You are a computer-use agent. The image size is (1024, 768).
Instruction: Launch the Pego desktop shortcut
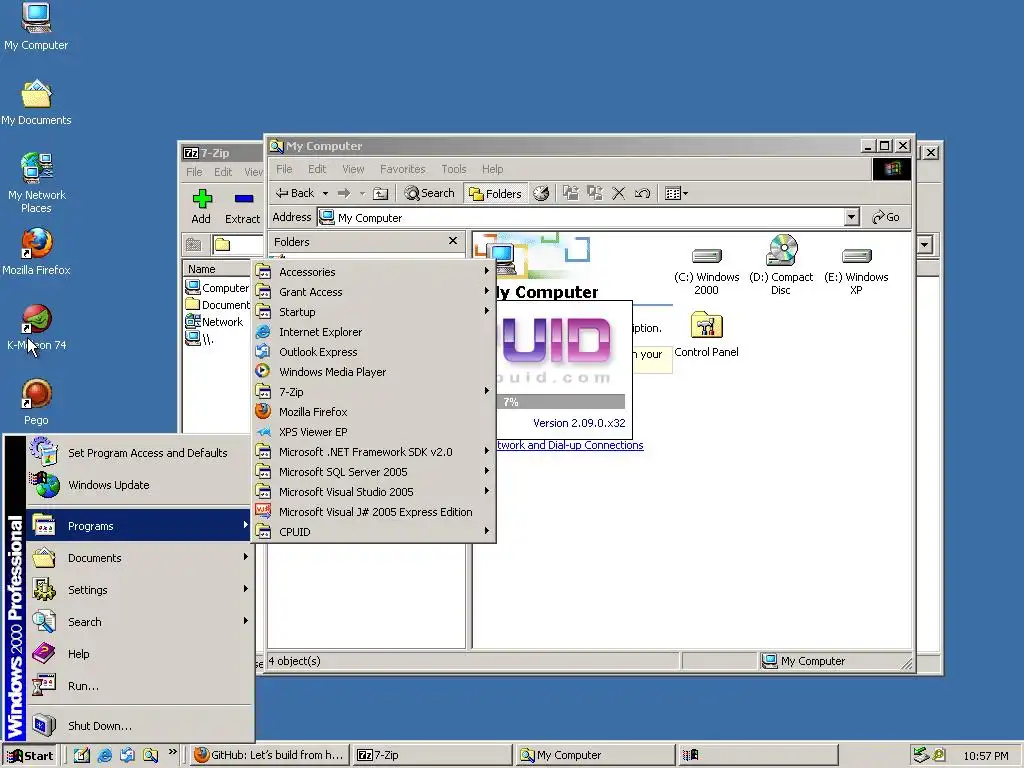pyautogui.click(x=36, y=402)
